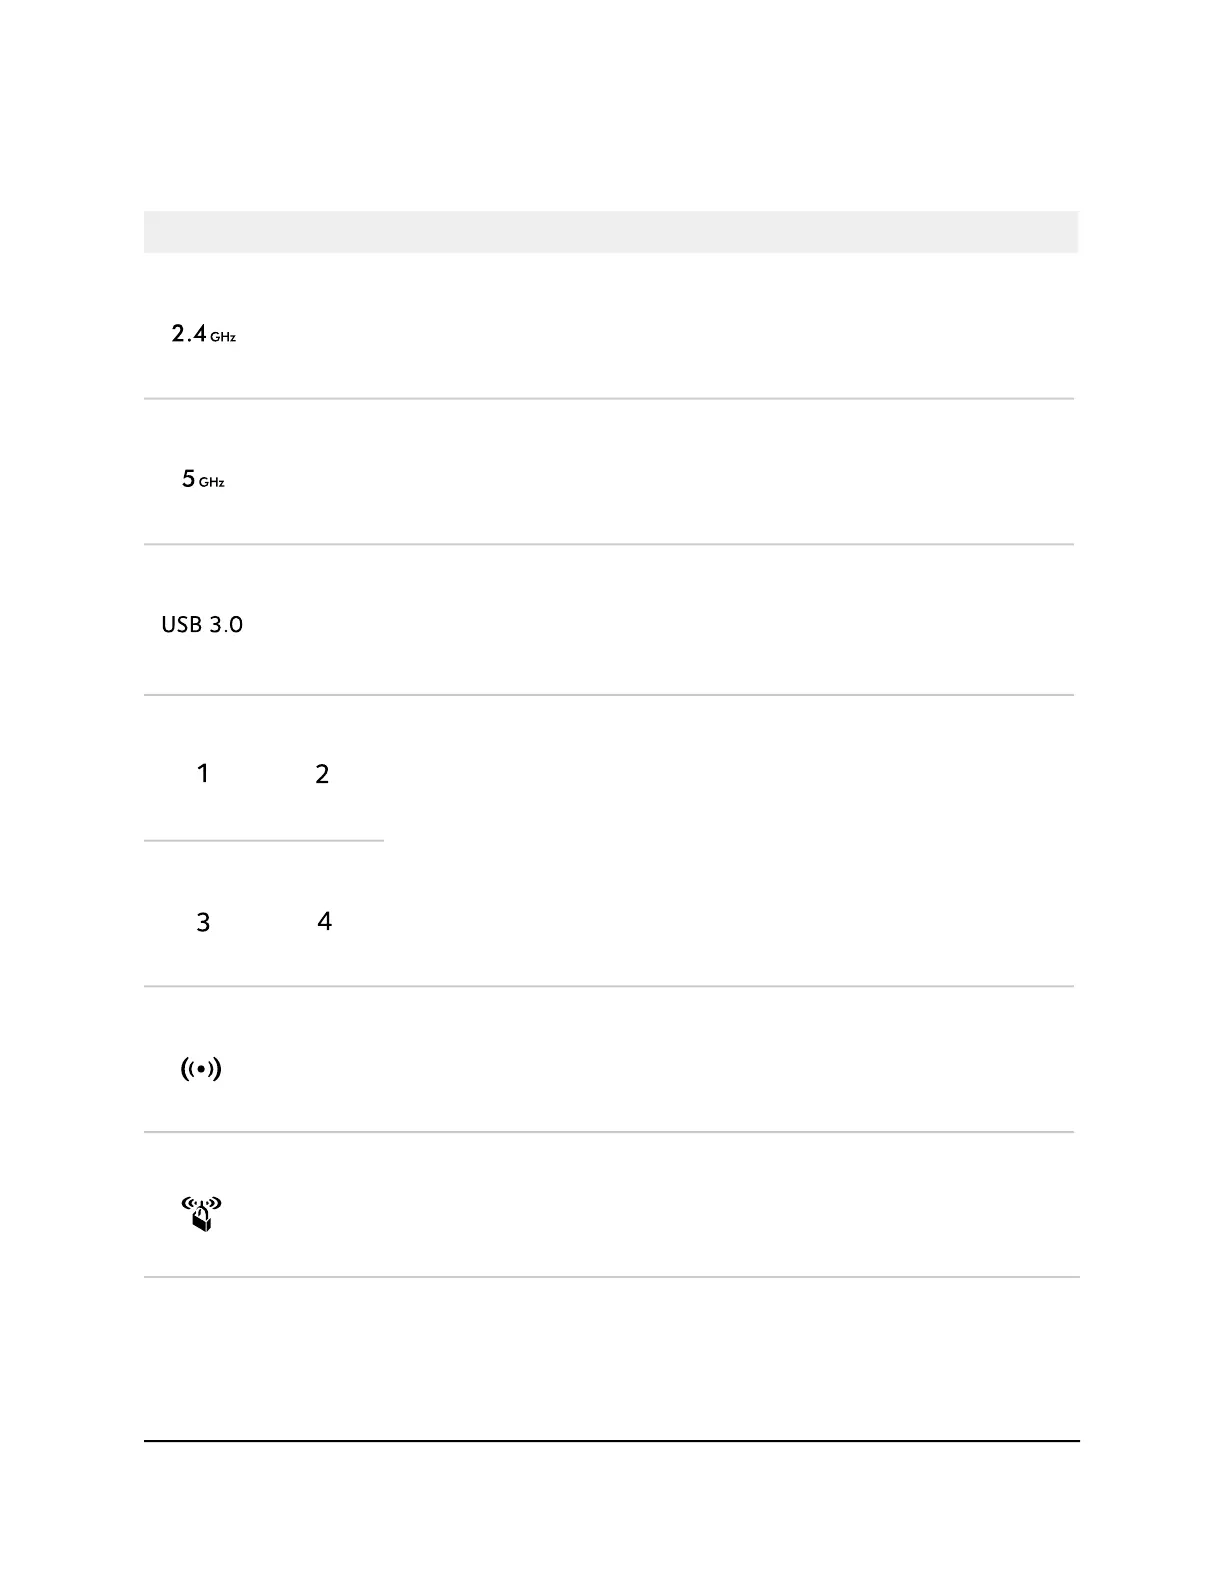This screenshot has width=1224, height=1584.
Task: Click the Ethernet port number 3
Action: click(x=203, y=922)
